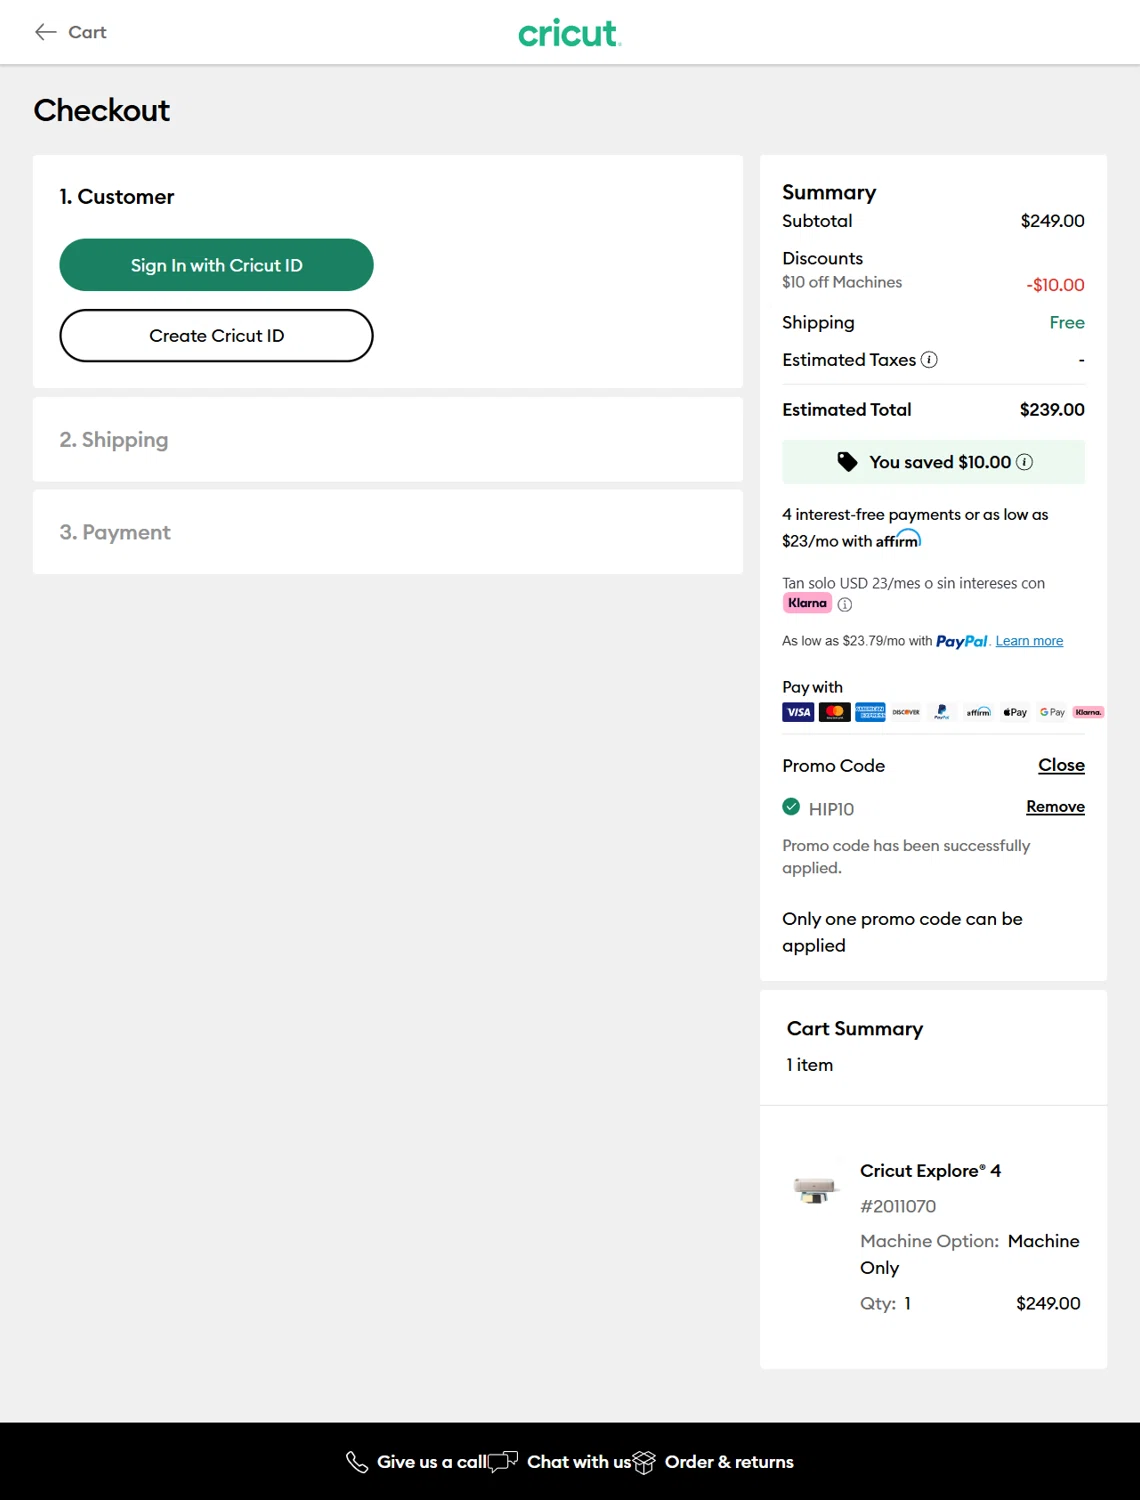This screenshot has height=1500, width=1140.
Task: Open PayPal Learn more link
Action: click(x=1029, y=641)
